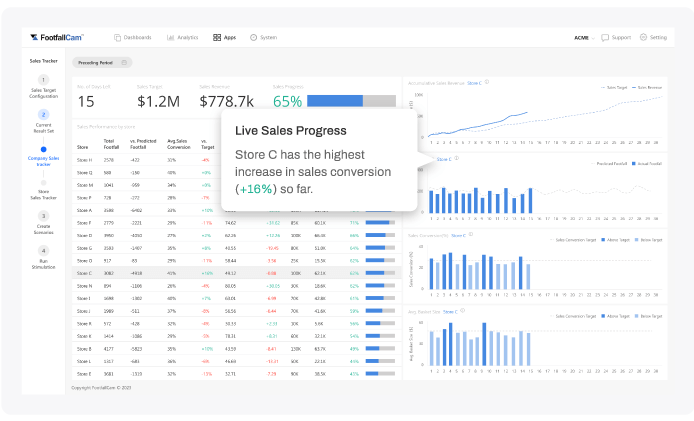Open the Setting gear icon
Viewport: 694px width, 421px height.
click(644, 37)
